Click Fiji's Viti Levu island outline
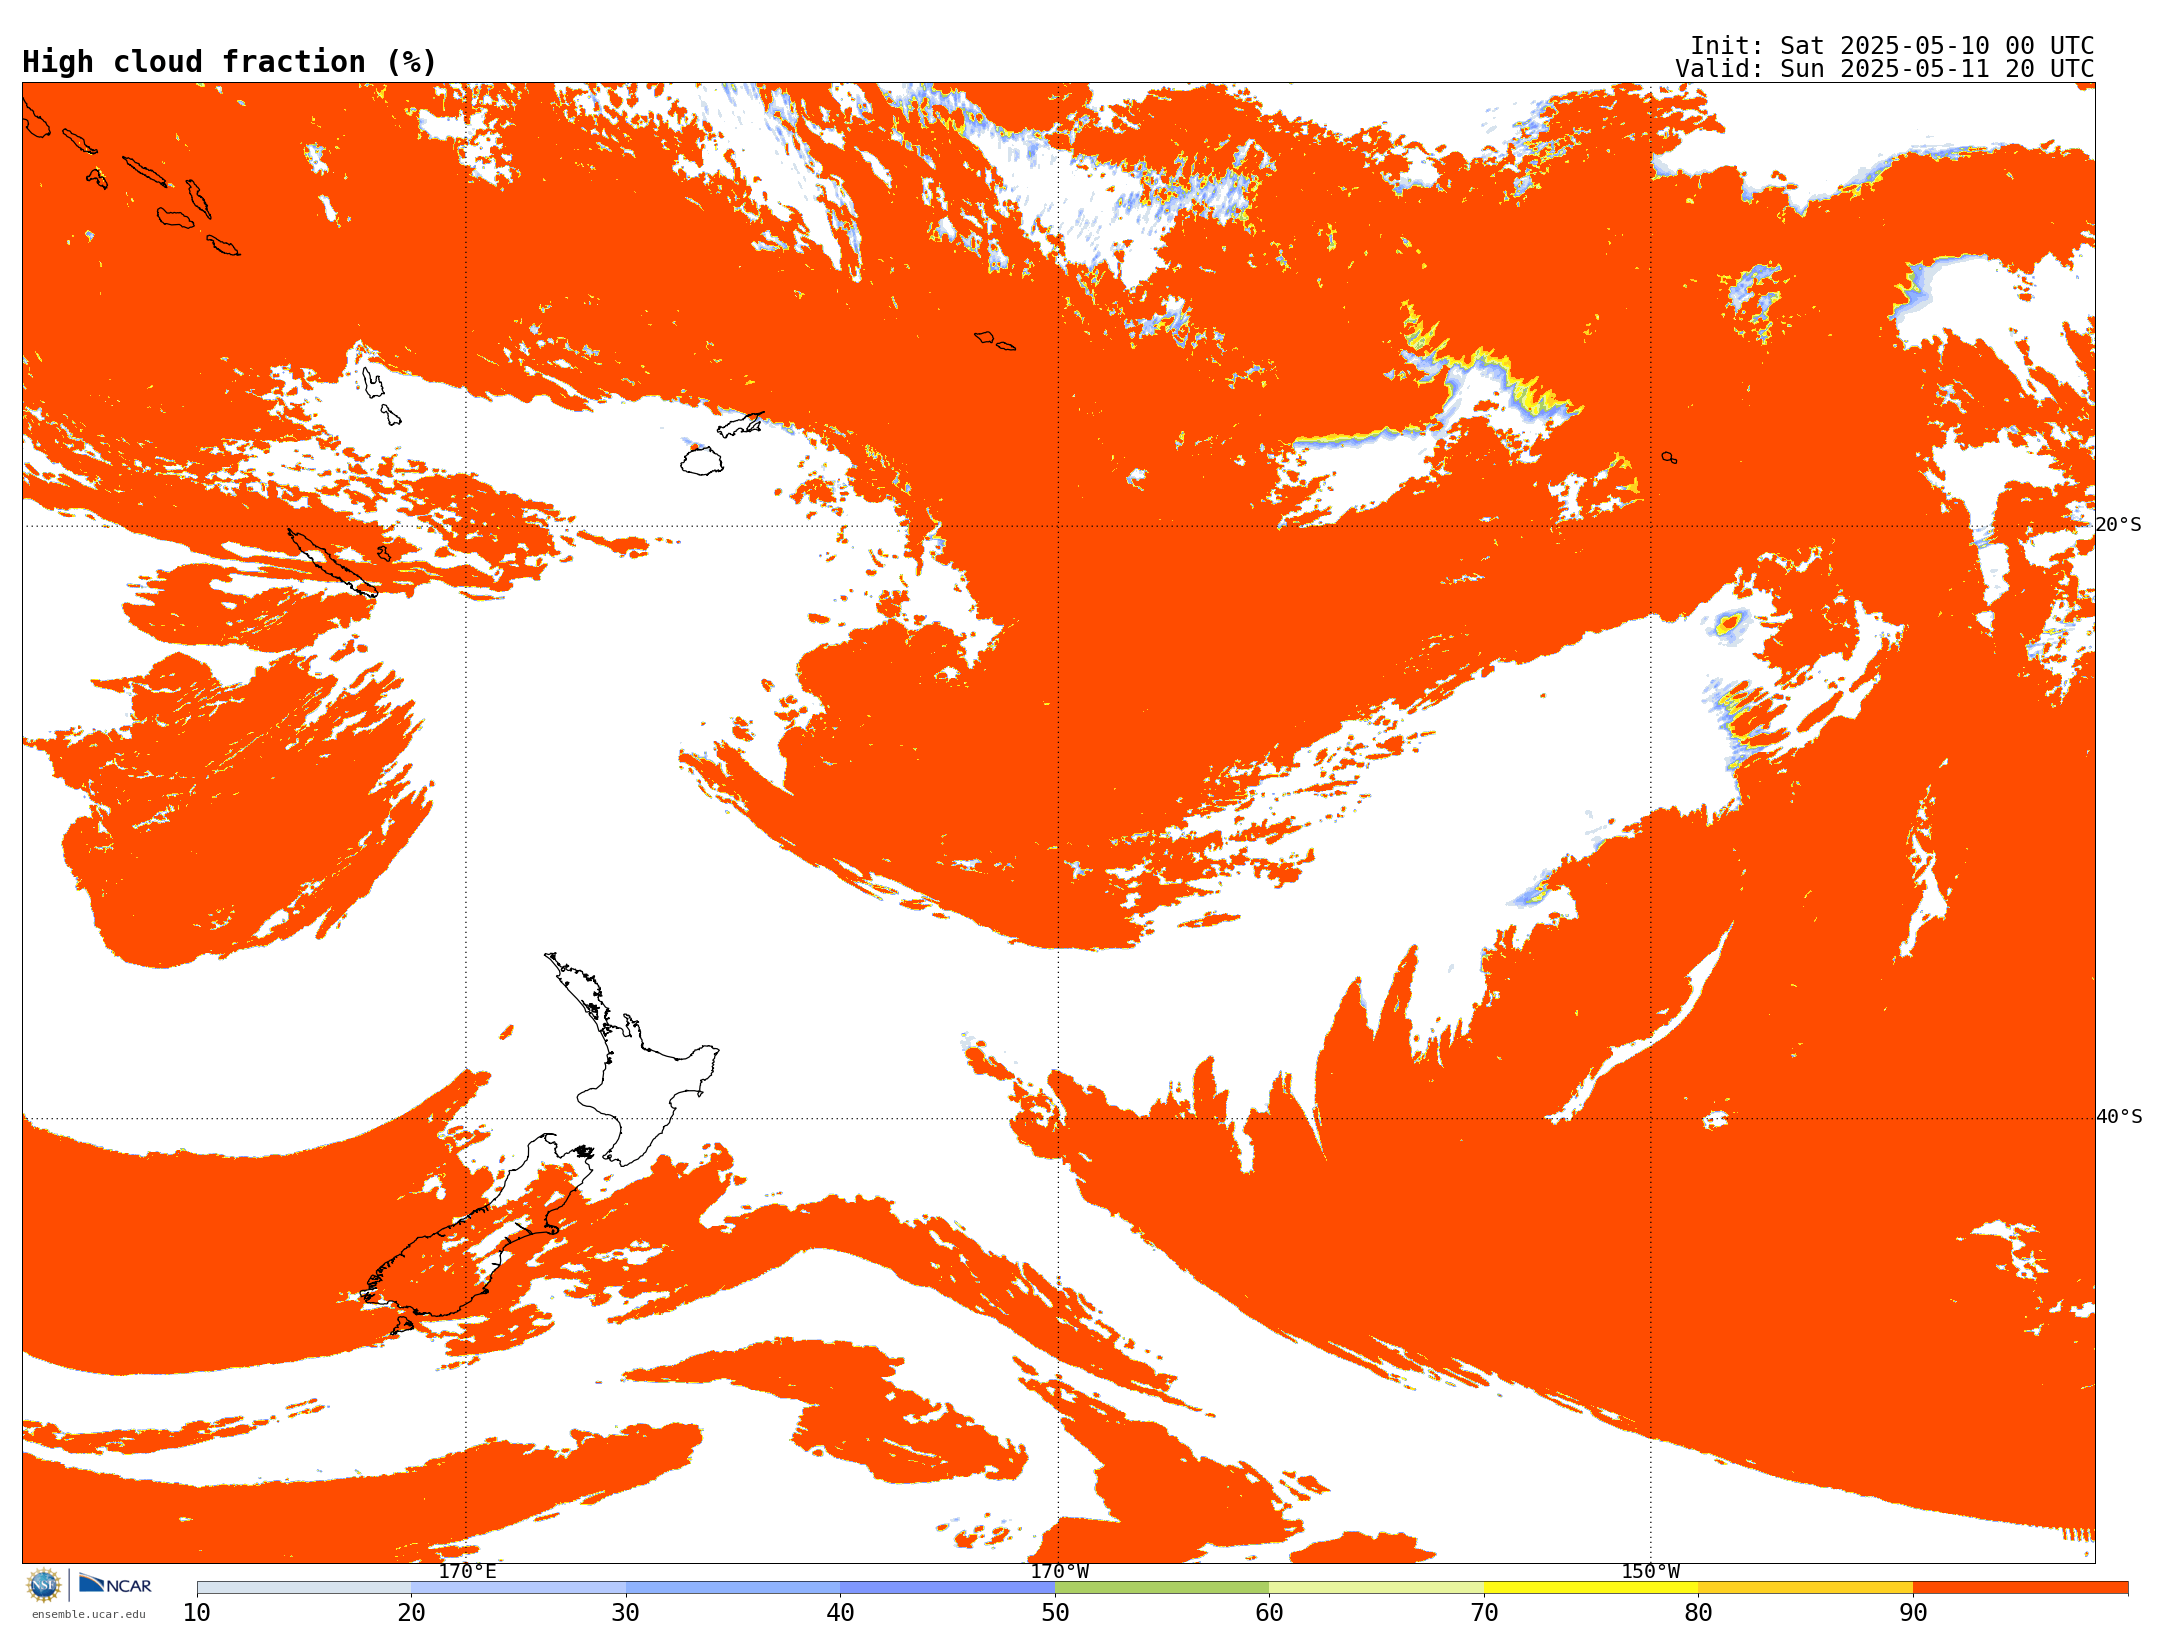2160x1626 pixels. tap(702, 461)
